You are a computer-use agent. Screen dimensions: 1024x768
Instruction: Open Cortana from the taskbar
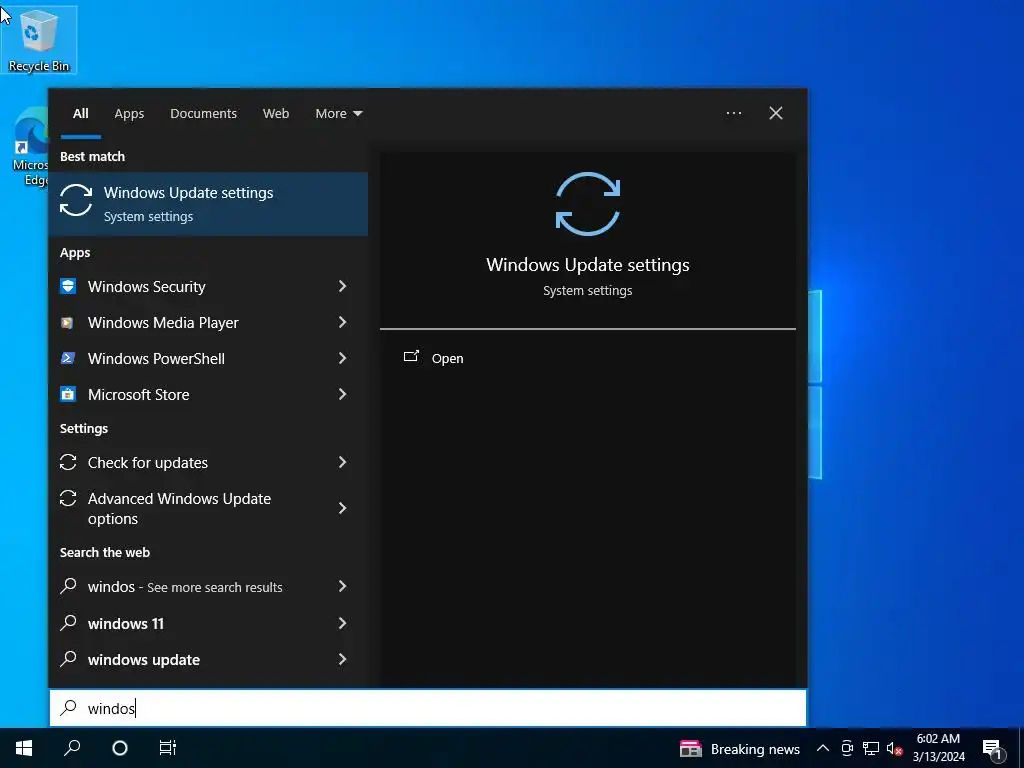tap(120, 748)
